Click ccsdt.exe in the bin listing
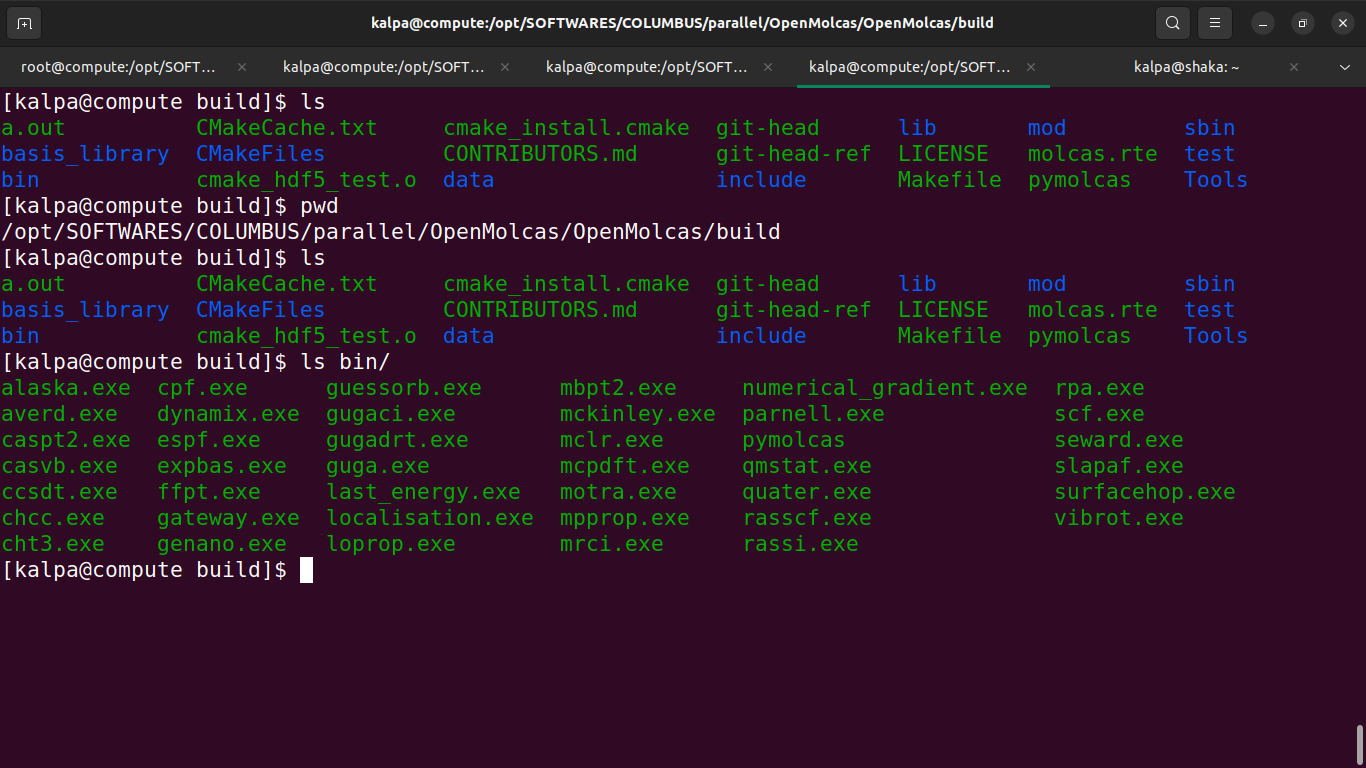Image resolution: width=1366 pixels, height=768 pixels. tap(60, 492)
